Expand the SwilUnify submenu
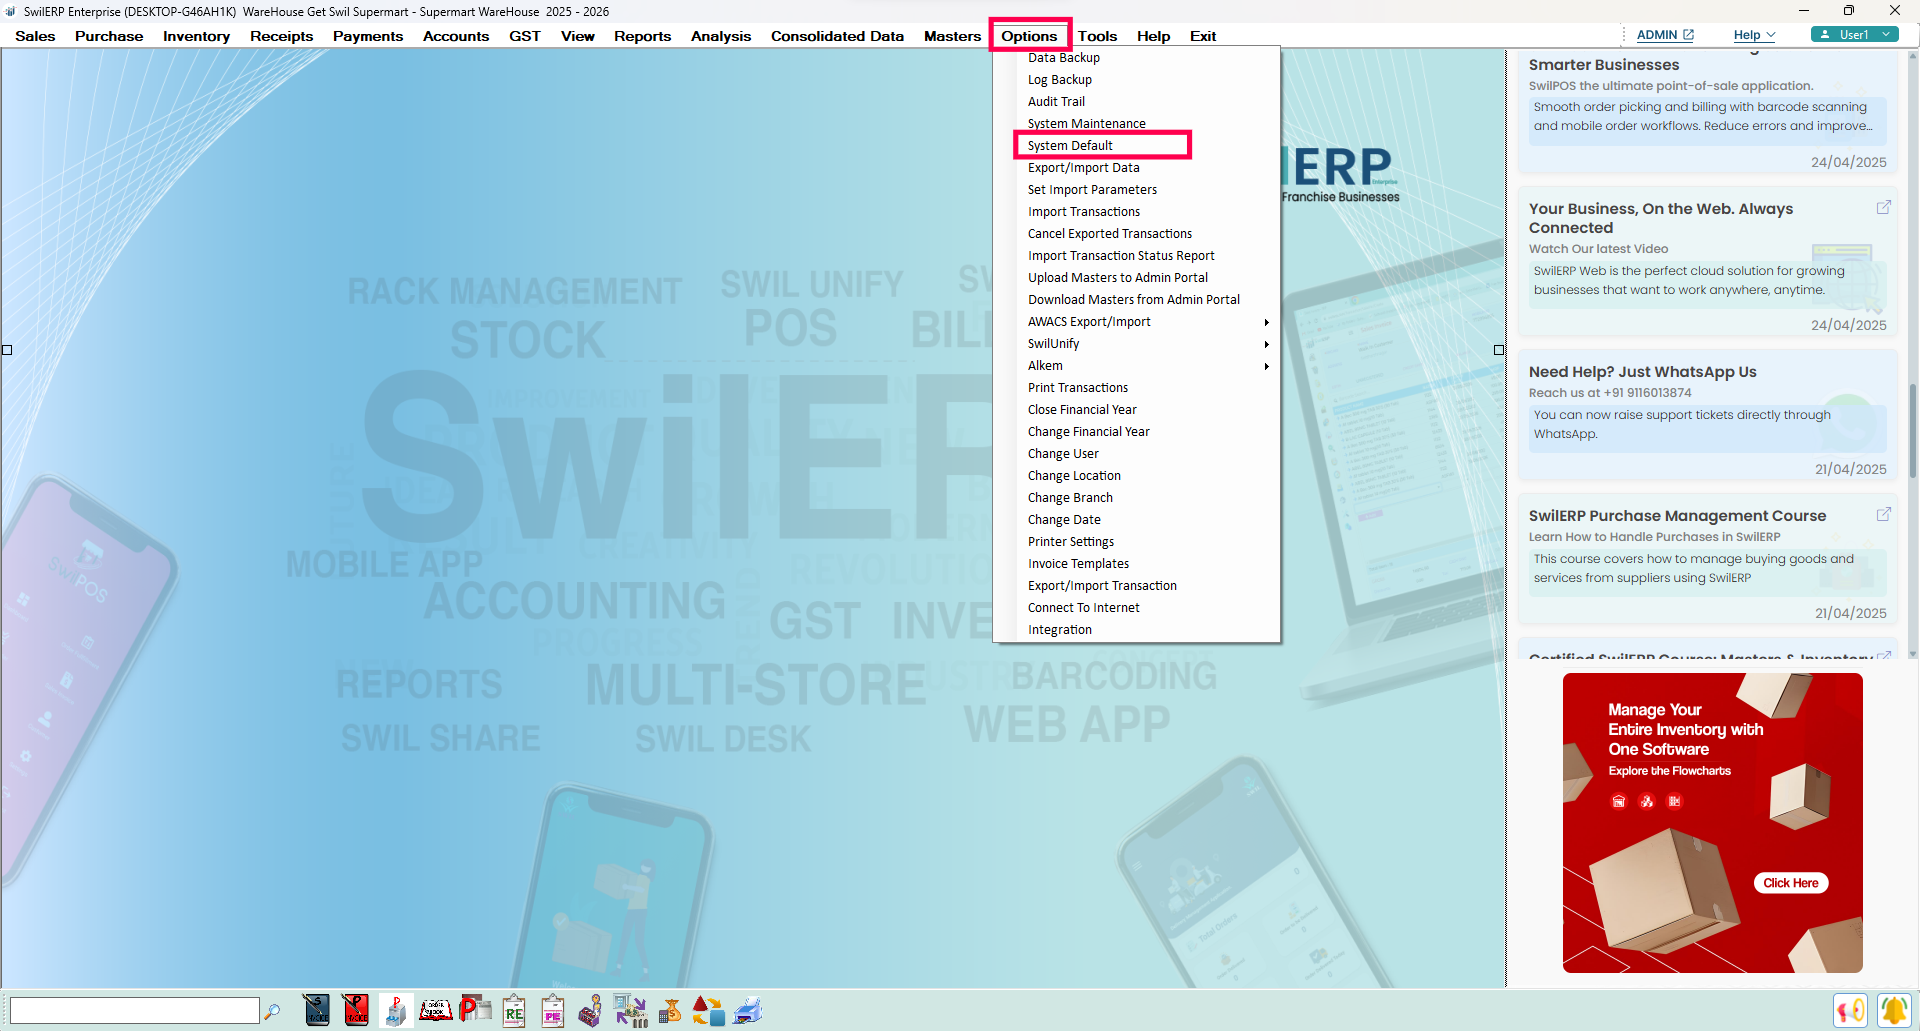1920x1031 pixels. (x=1266, y=344)
